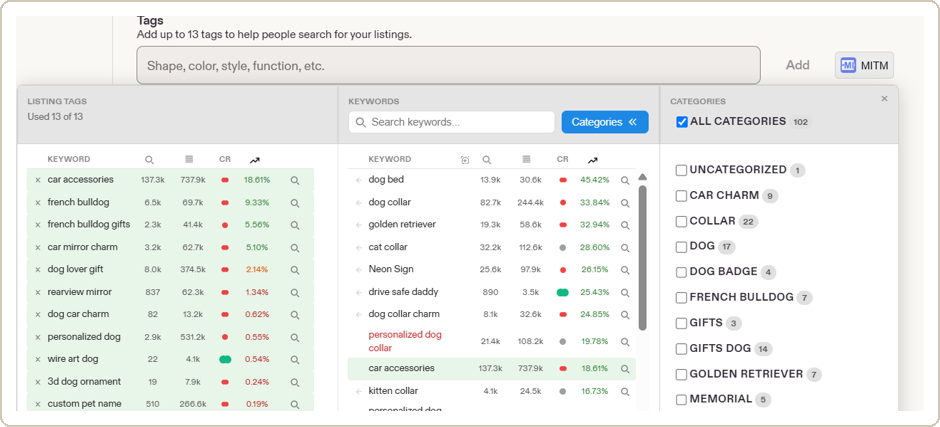Sort keywords by trend arrow icon
940x427 pixels.
click(593, 160)
